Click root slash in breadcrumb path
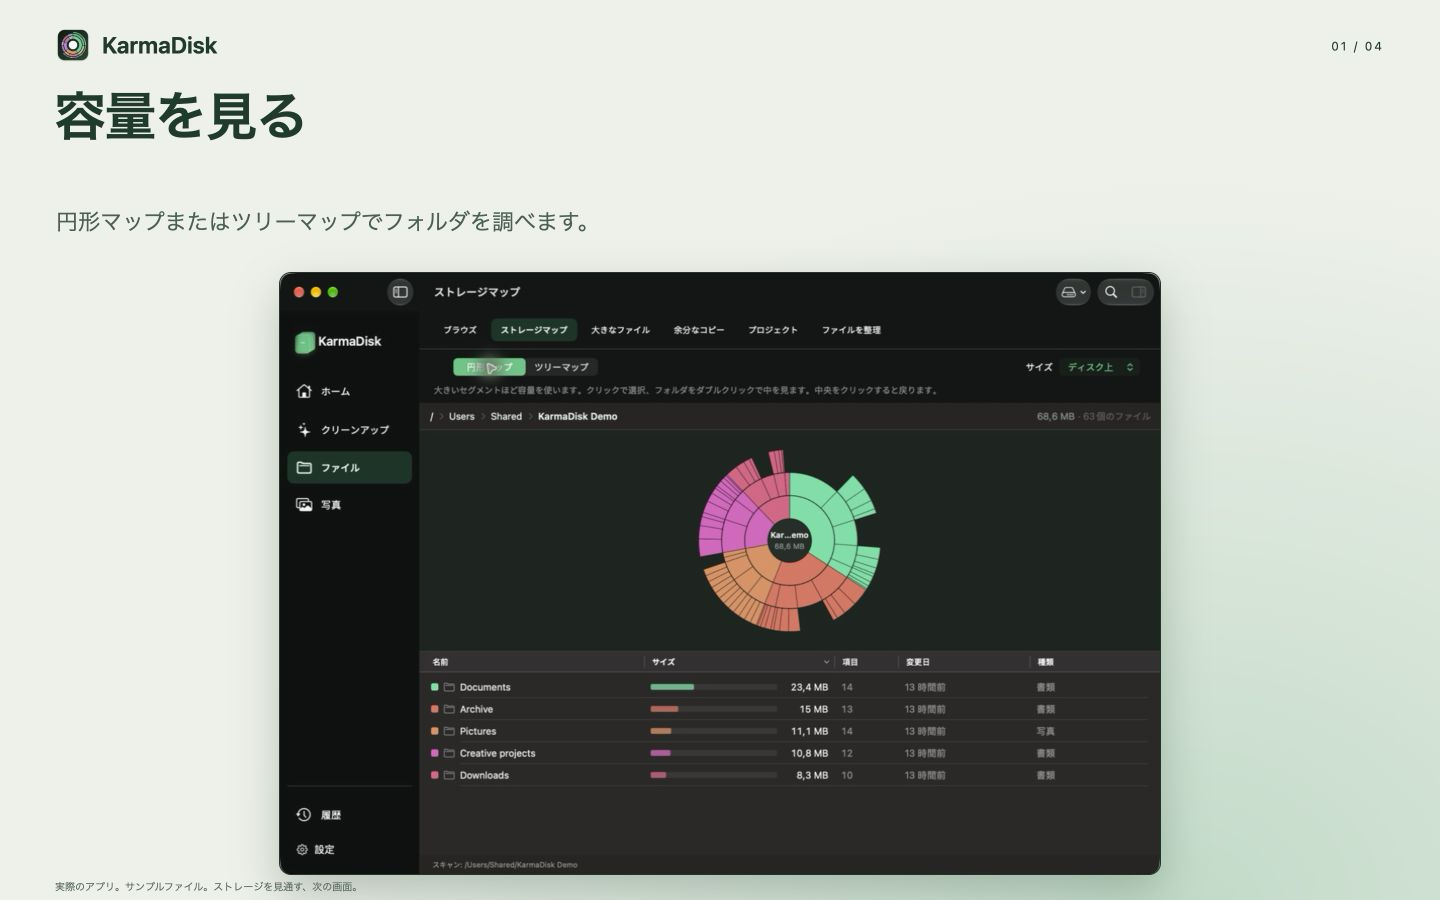Viewport: 1440px width, 900px height. [432, 416]
